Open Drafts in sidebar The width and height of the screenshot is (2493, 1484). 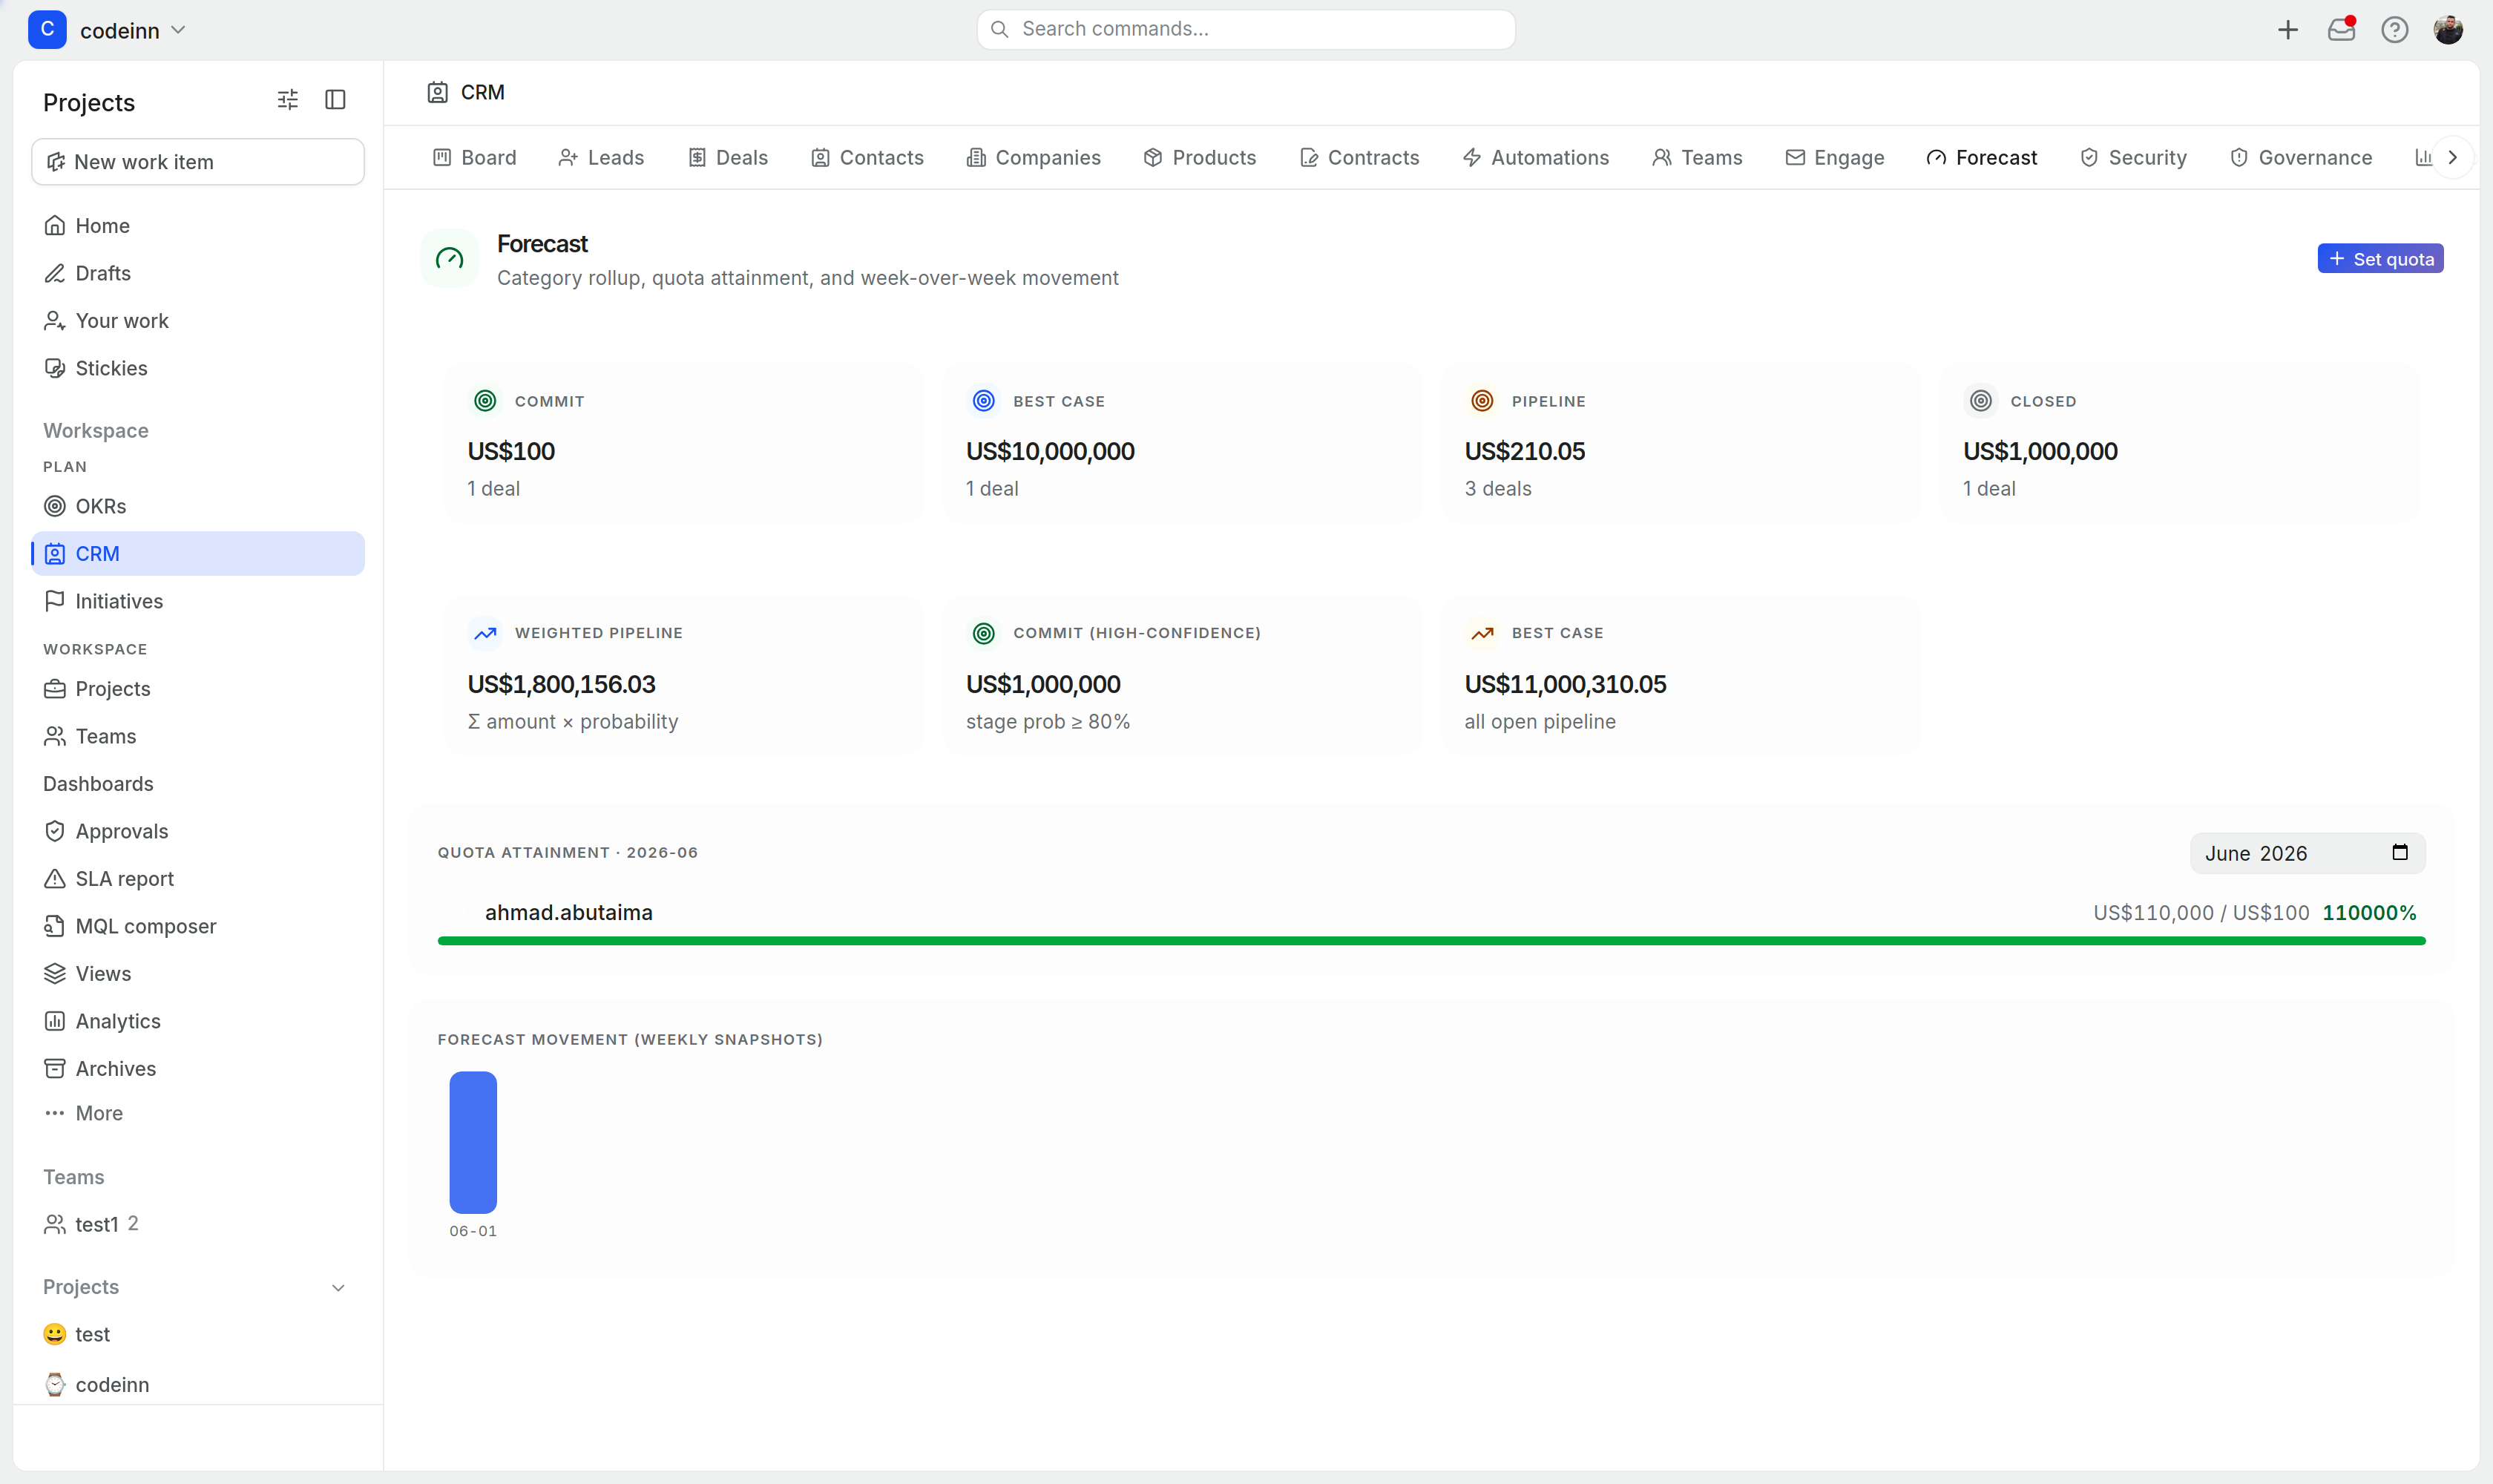(x=198, y=273)
